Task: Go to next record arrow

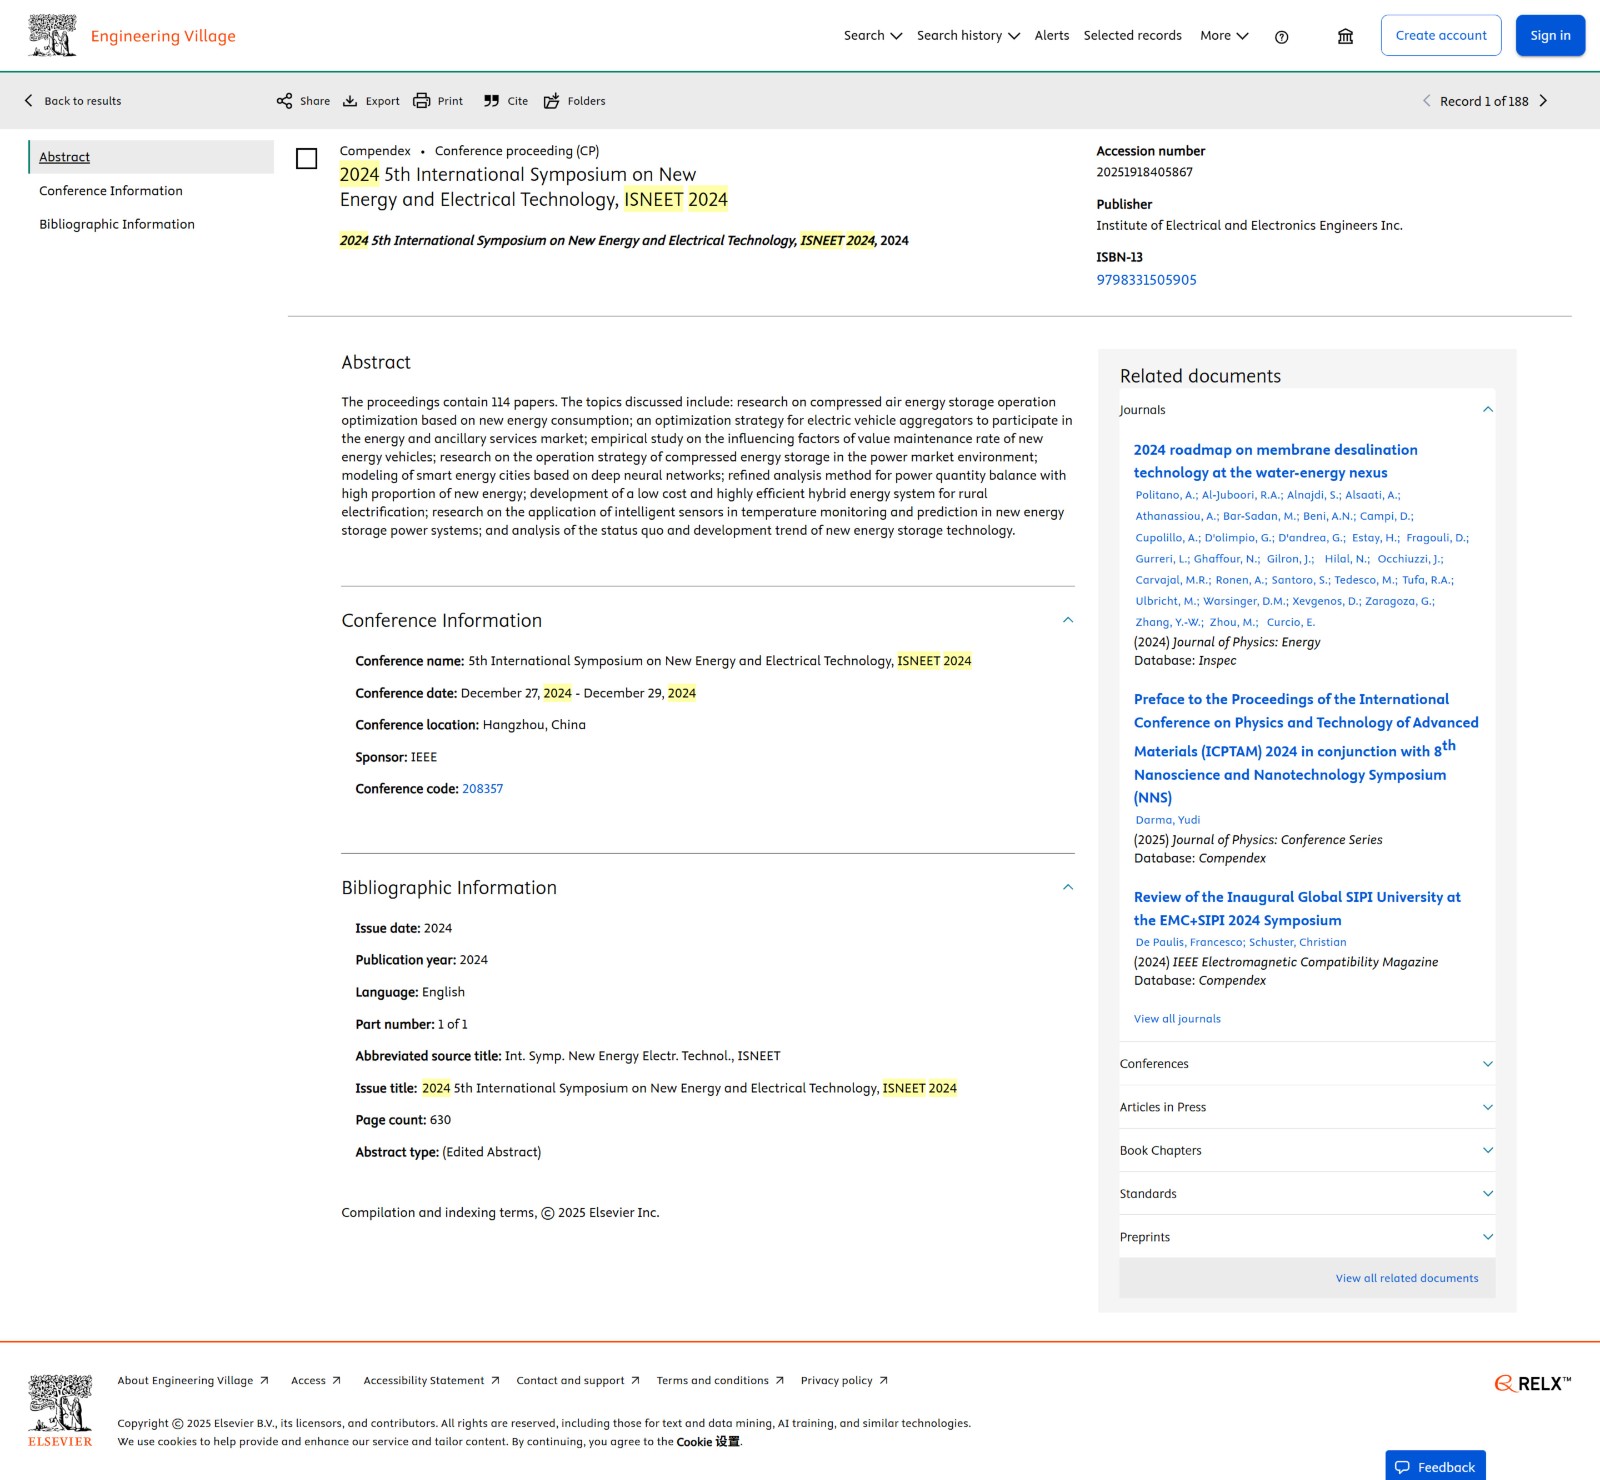Action: pyautogui.click(x=1543, y=101)
